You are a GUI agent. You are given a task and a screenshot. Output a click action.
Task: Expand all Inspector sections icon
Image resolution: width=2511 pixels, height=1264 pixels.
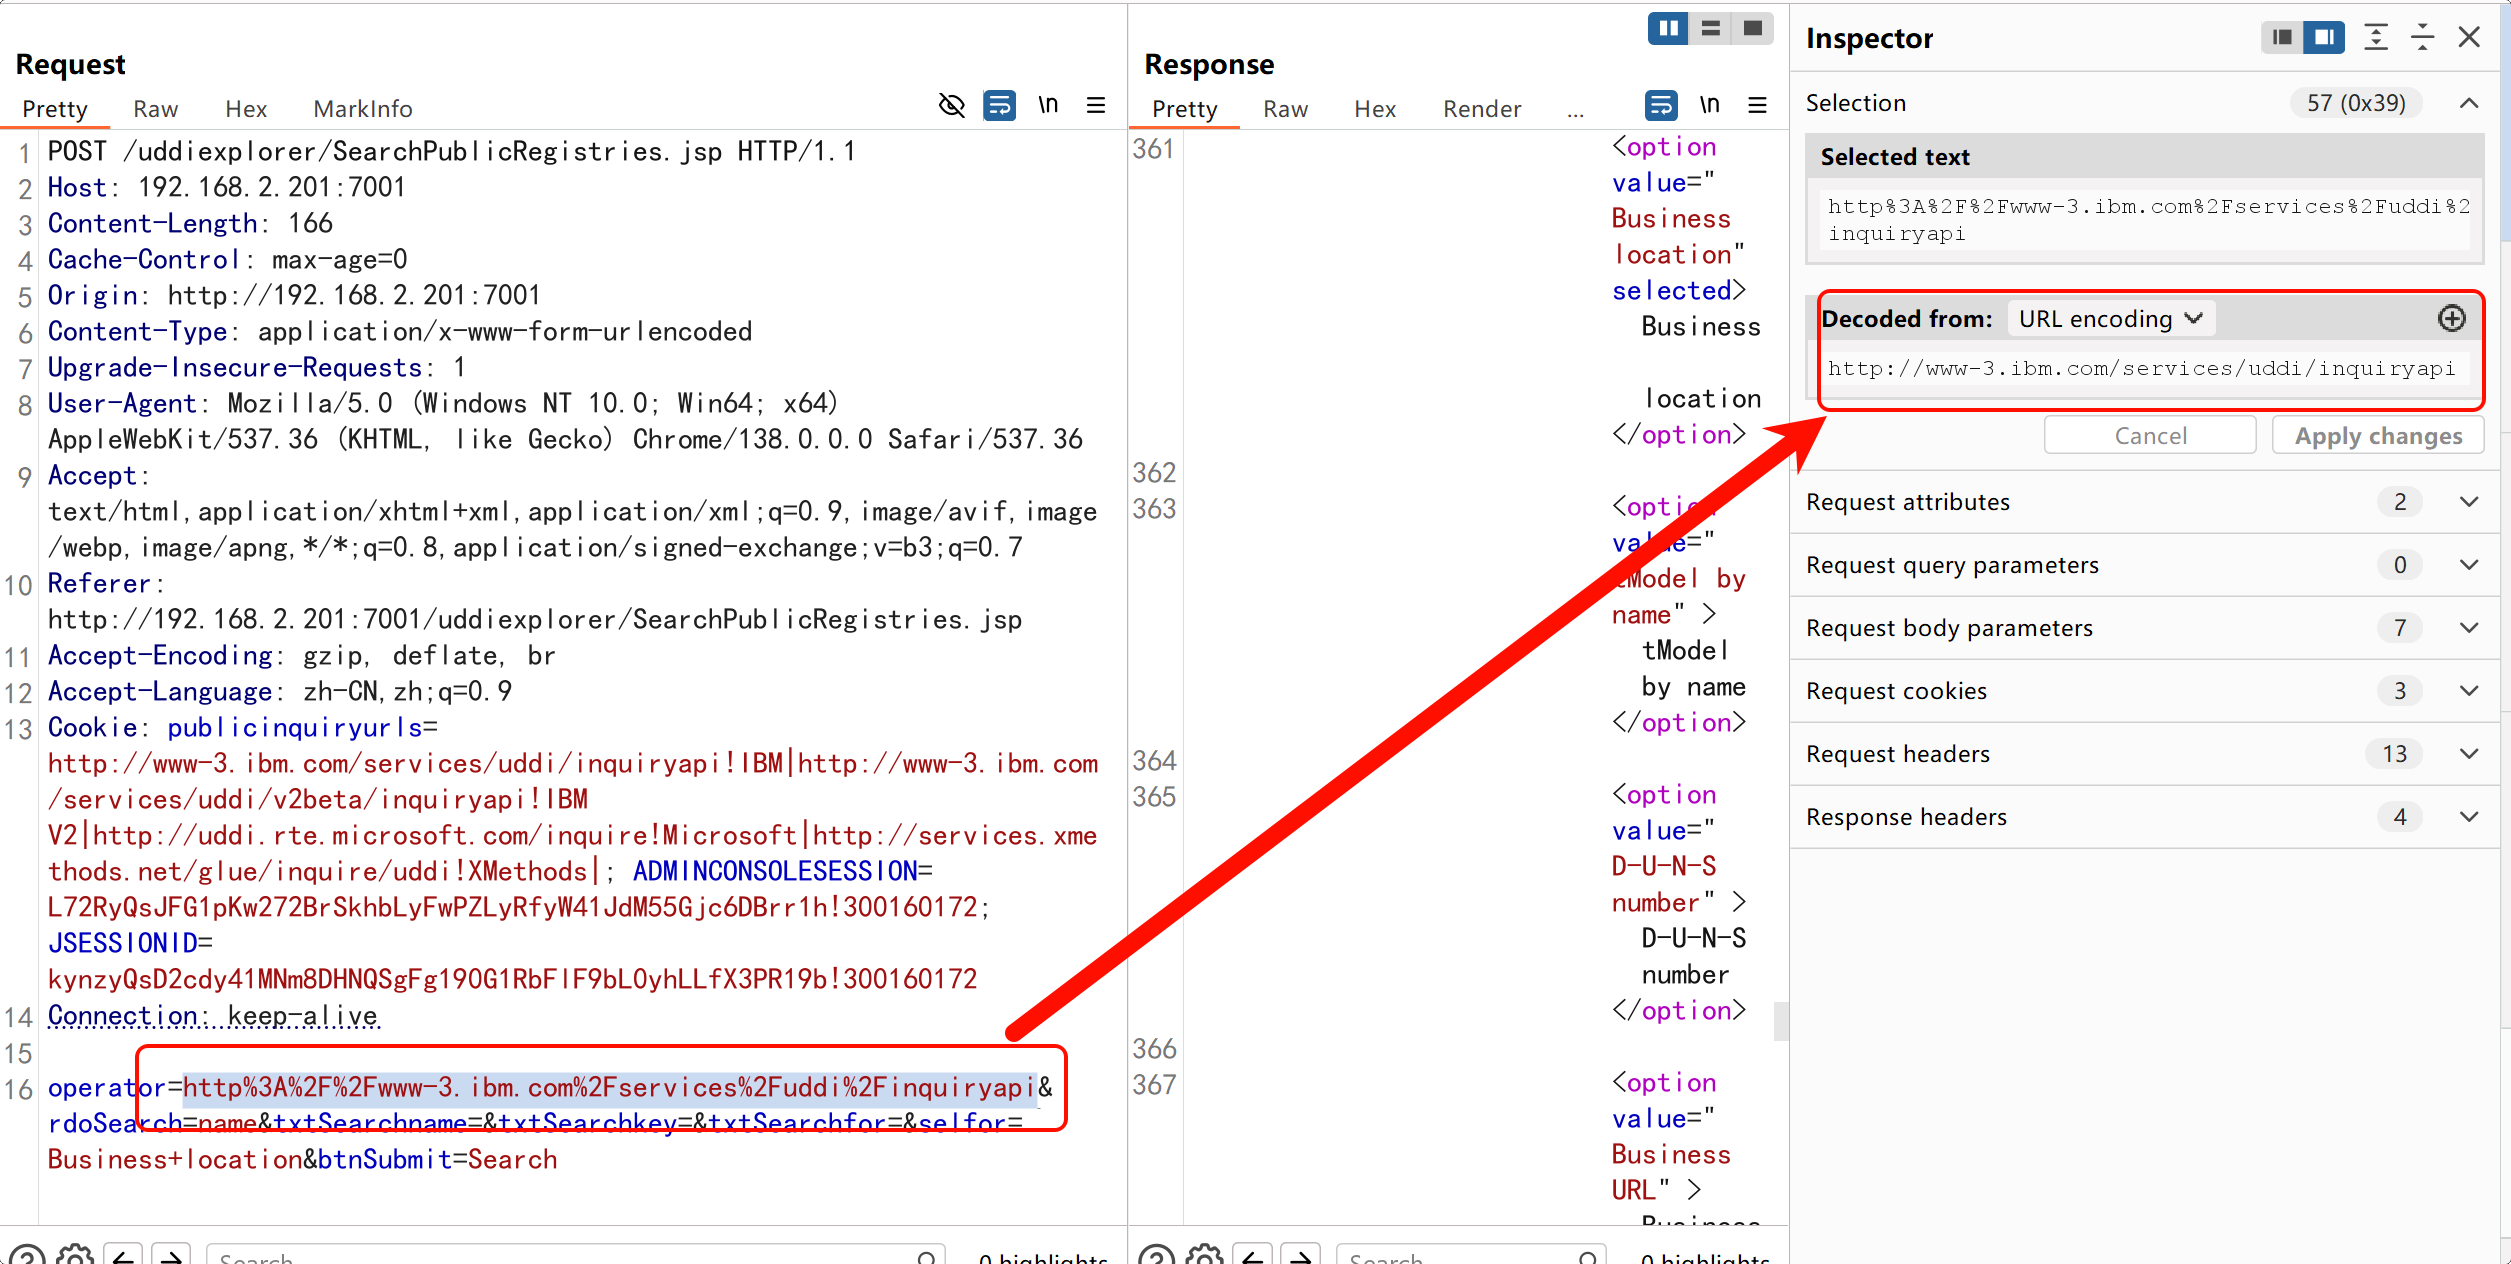(x=2376, y=38)
